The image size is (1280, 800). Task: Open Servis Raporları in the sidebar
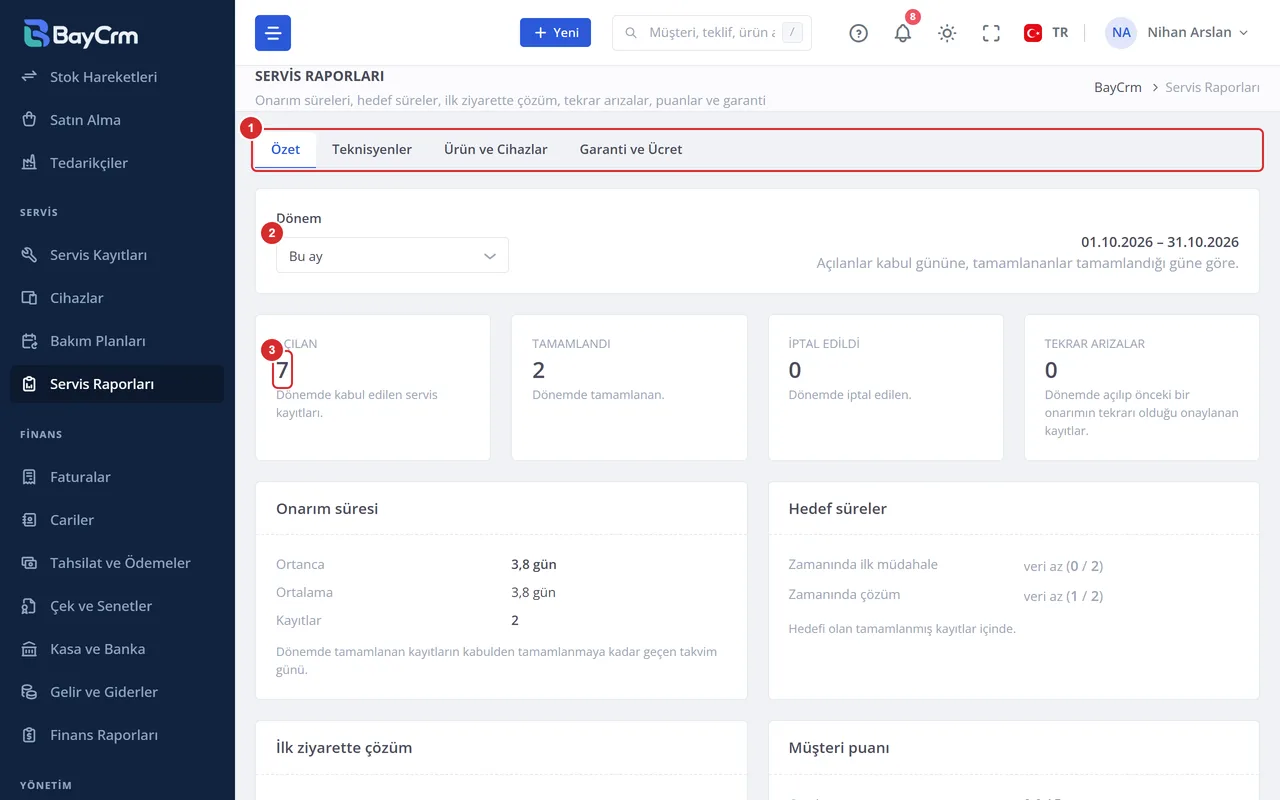[117, 384]
